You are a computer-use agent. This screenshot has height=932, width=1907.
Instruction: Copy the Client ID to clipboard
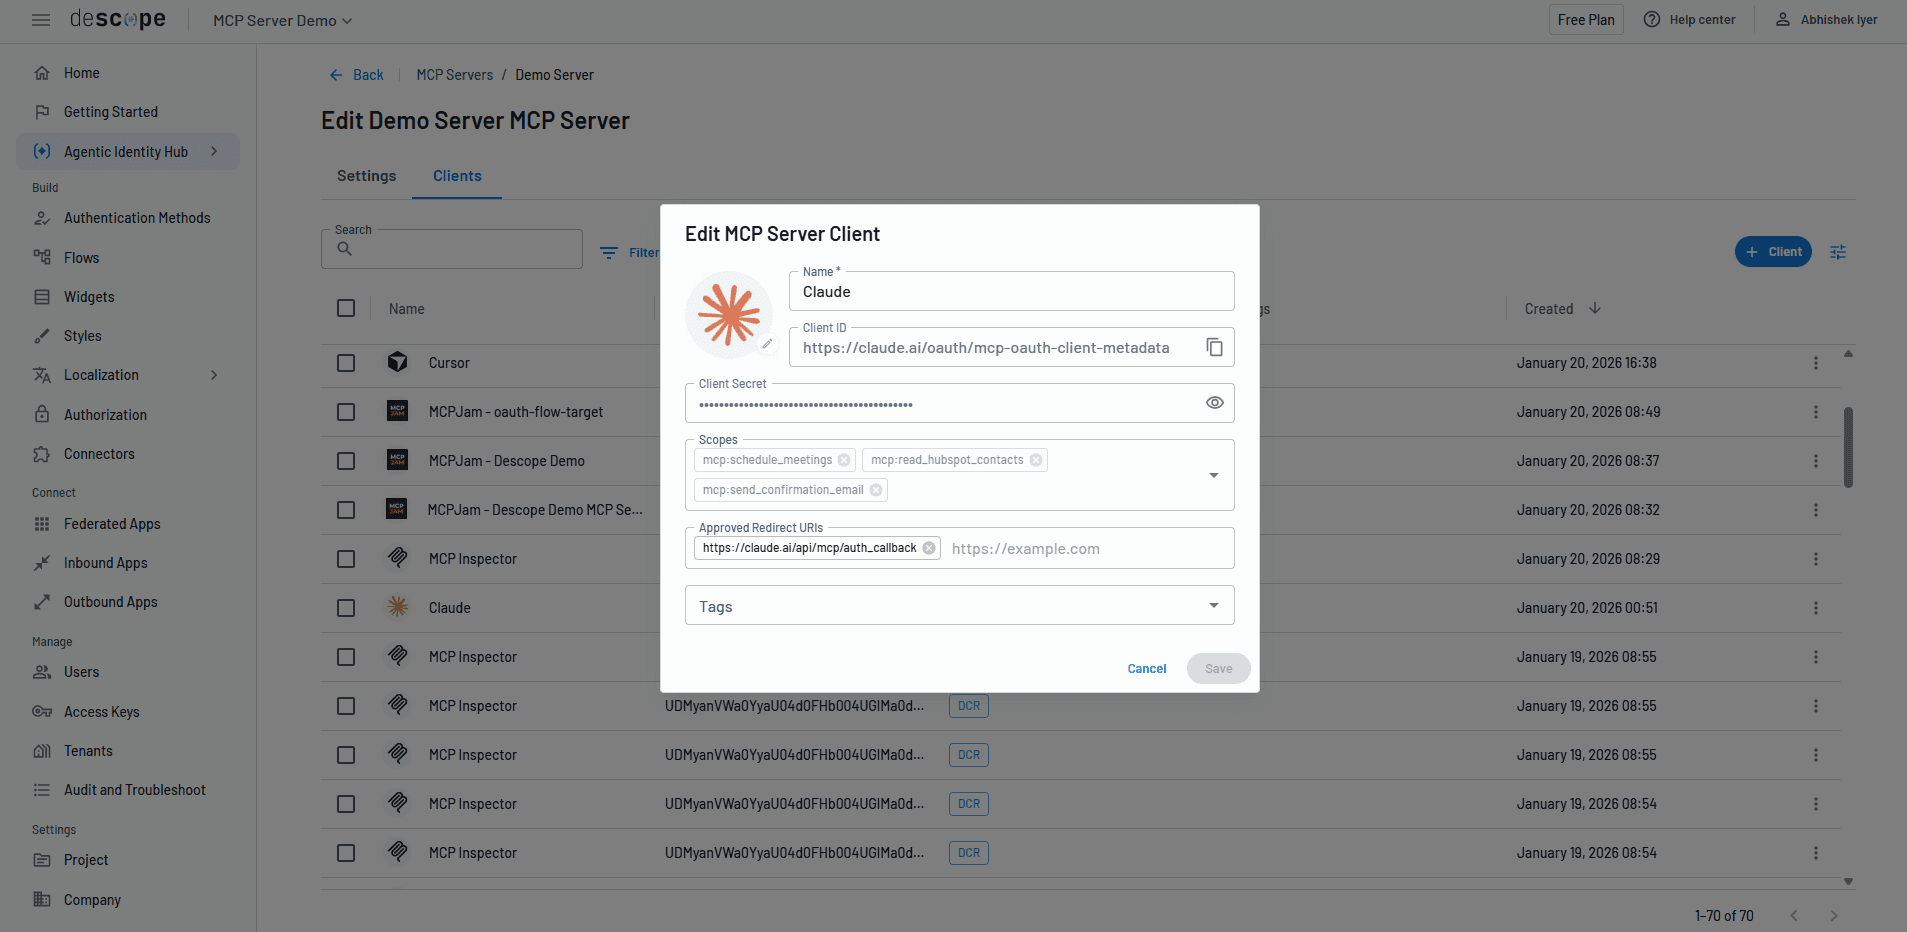point(1214,347)
